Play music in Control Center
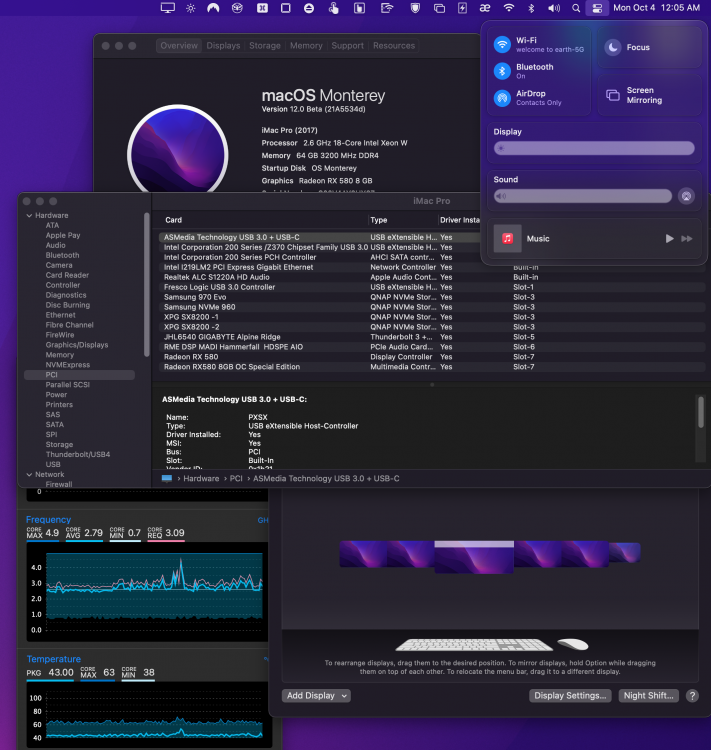This screenshot has width=711, height=750. coord(669,238)
